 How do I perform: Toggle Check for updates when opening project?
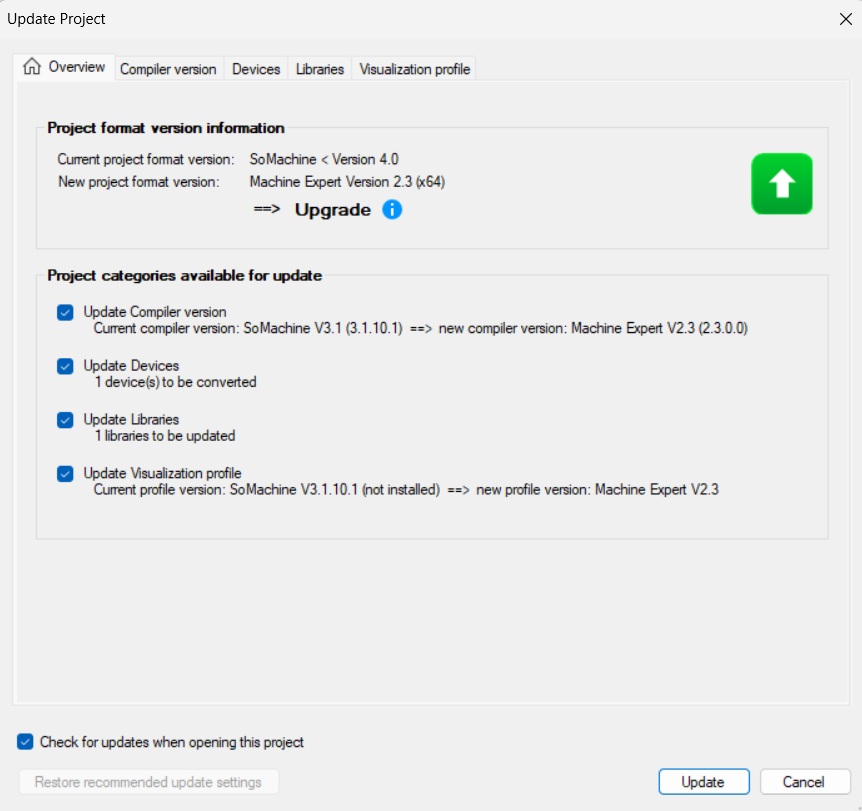click(26, 742)
